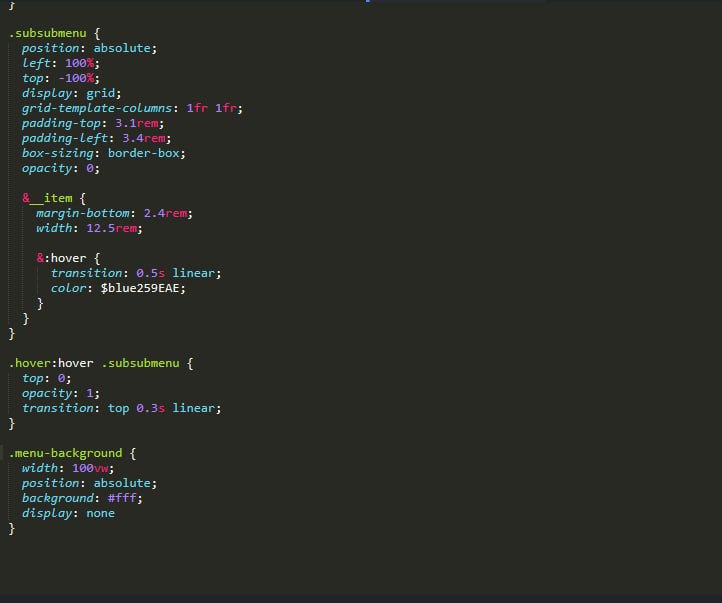Click the '.subsubmenu {' selector line
The image size is (722, 603).
click(54, 33)
